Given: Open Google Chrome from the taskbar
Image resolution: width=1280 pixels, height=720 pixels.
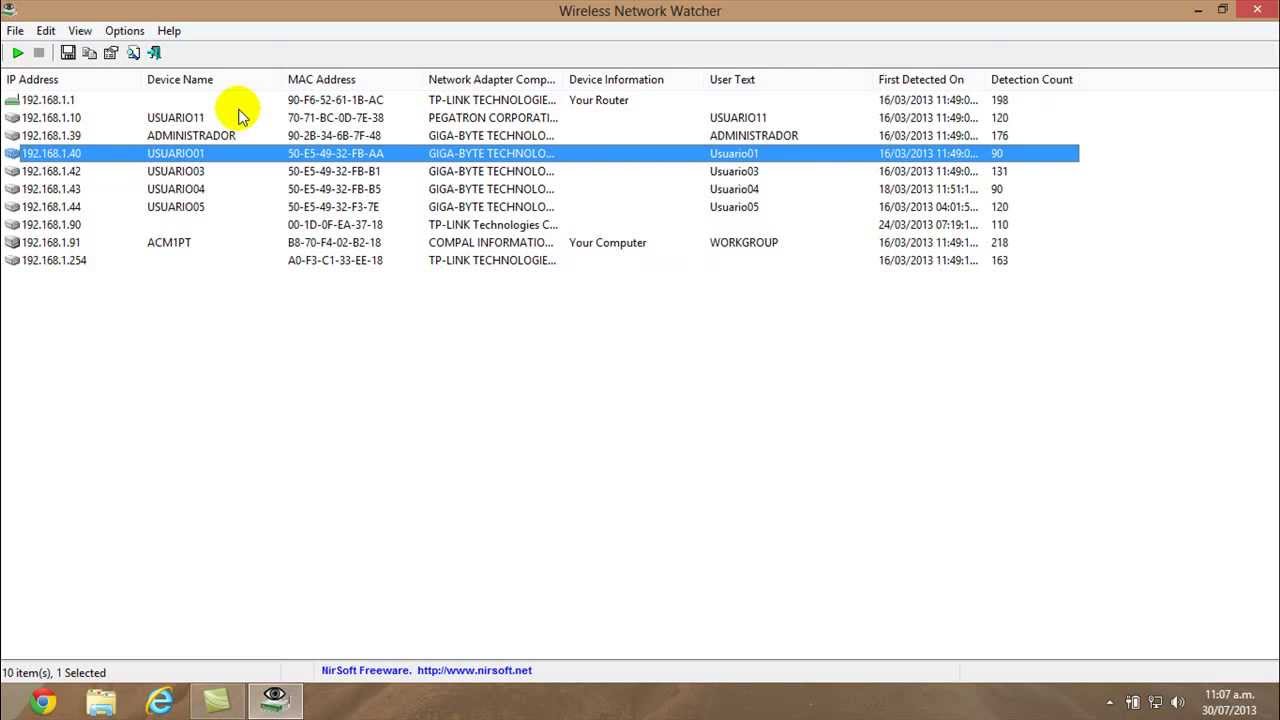Looking at the screenshot, I should 43,702.
